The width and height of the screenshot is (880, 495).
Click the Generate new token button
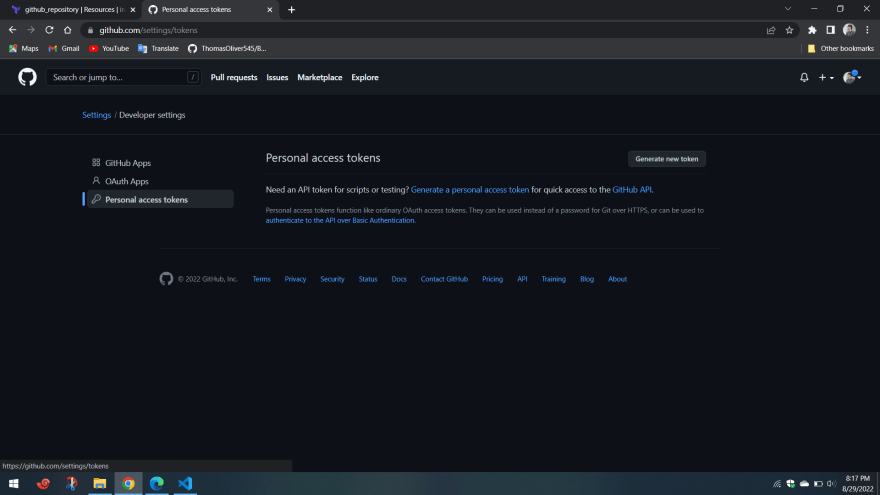pos(666,159)
